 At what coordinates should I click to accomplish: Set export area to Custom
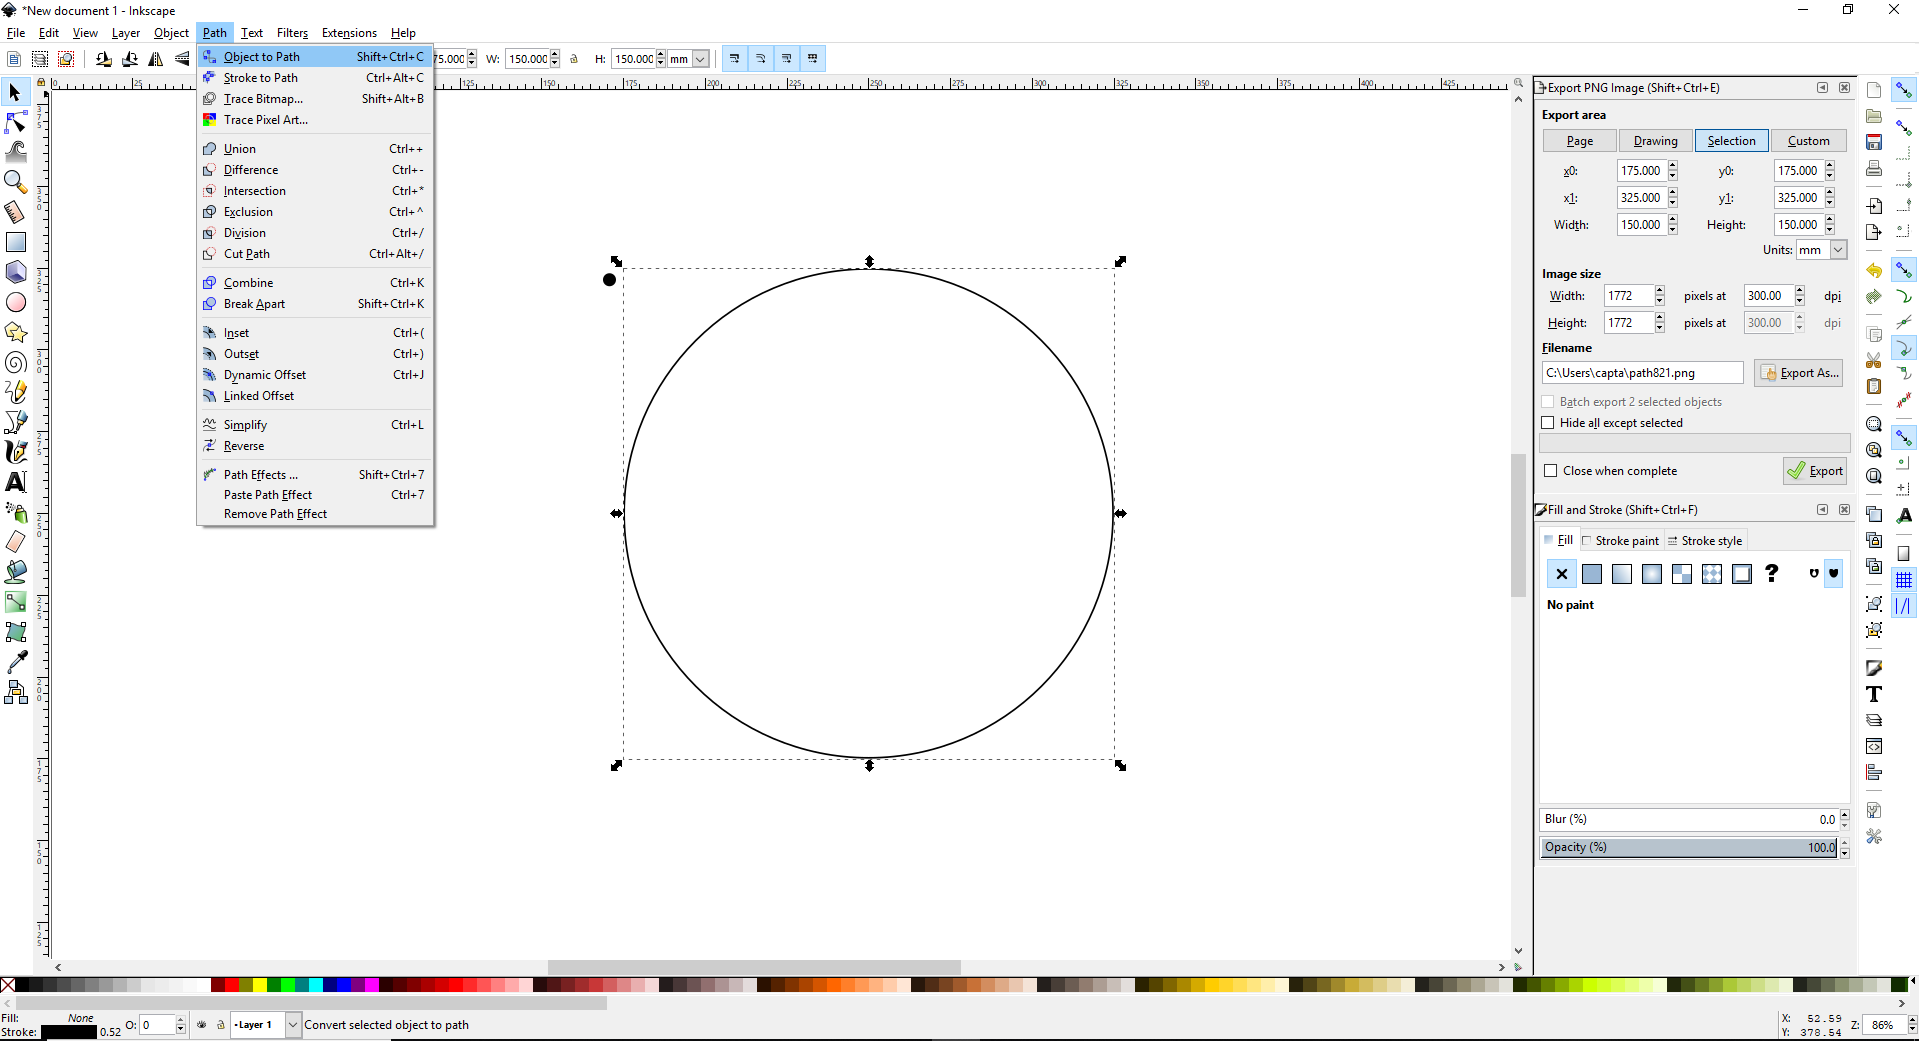[1809, 141]
